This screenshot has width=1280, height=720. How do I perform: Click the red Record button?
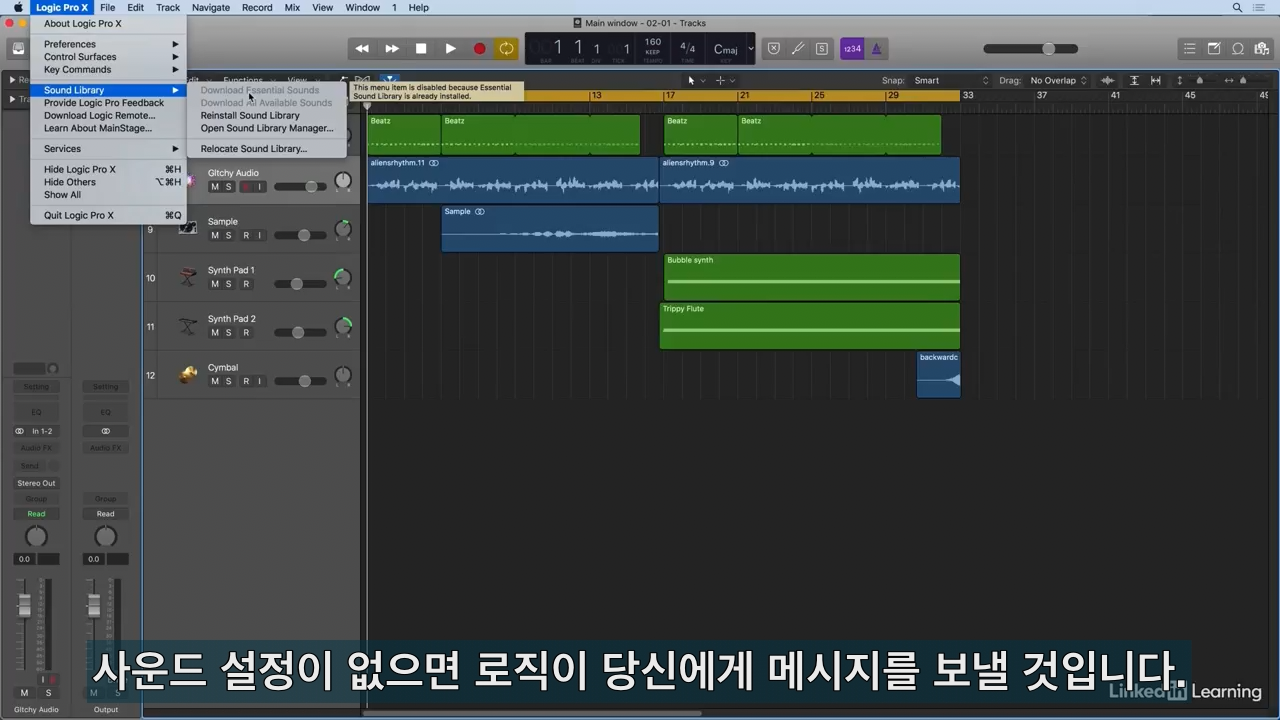[479, 48]
